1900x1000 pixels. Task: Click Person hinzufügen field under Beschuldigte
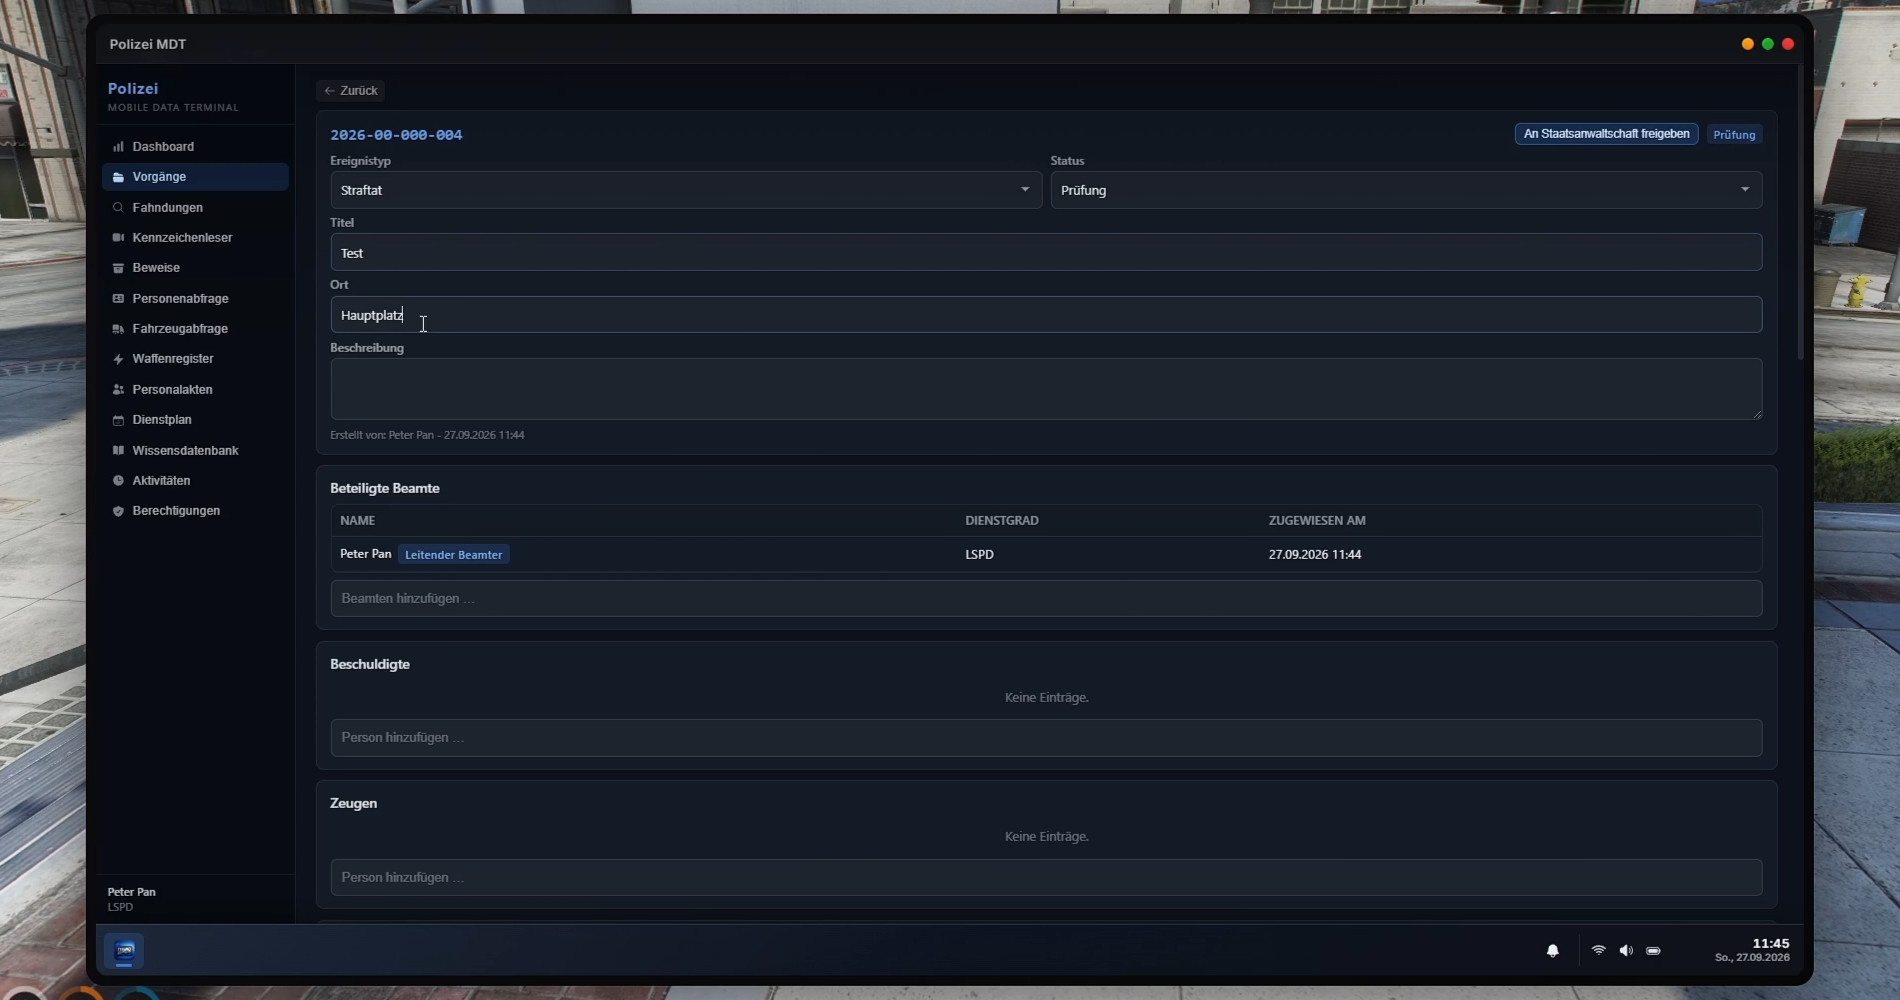point(1046,737)
